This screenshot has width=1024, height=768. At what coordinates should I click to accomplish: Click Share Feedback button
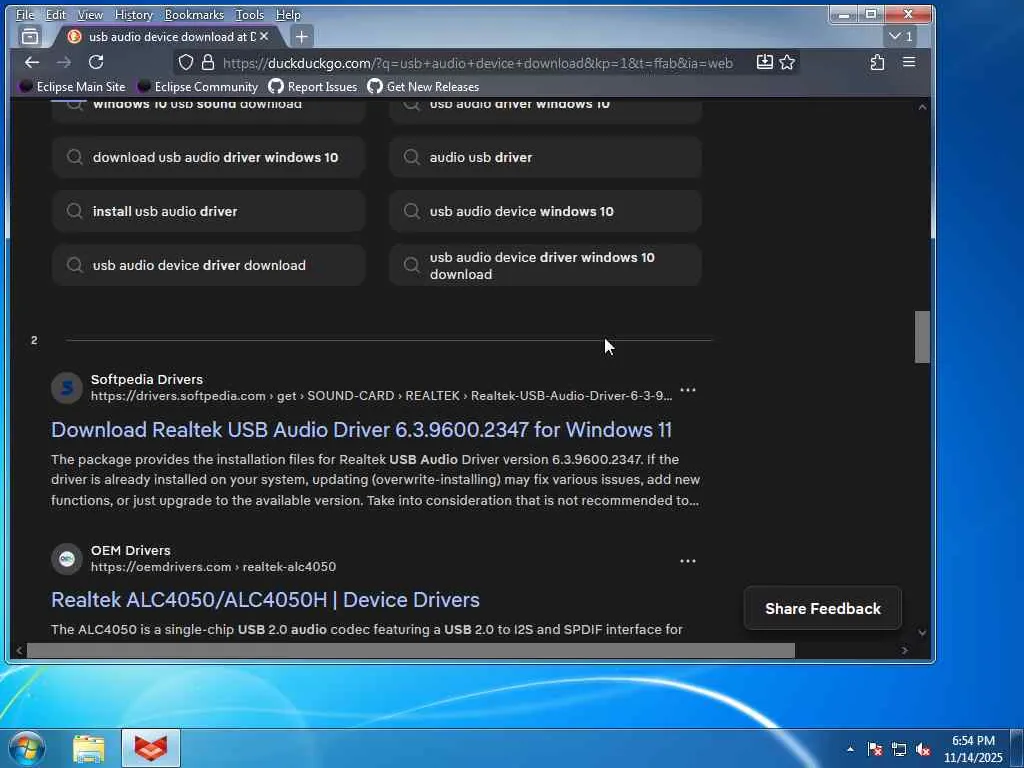823,609
